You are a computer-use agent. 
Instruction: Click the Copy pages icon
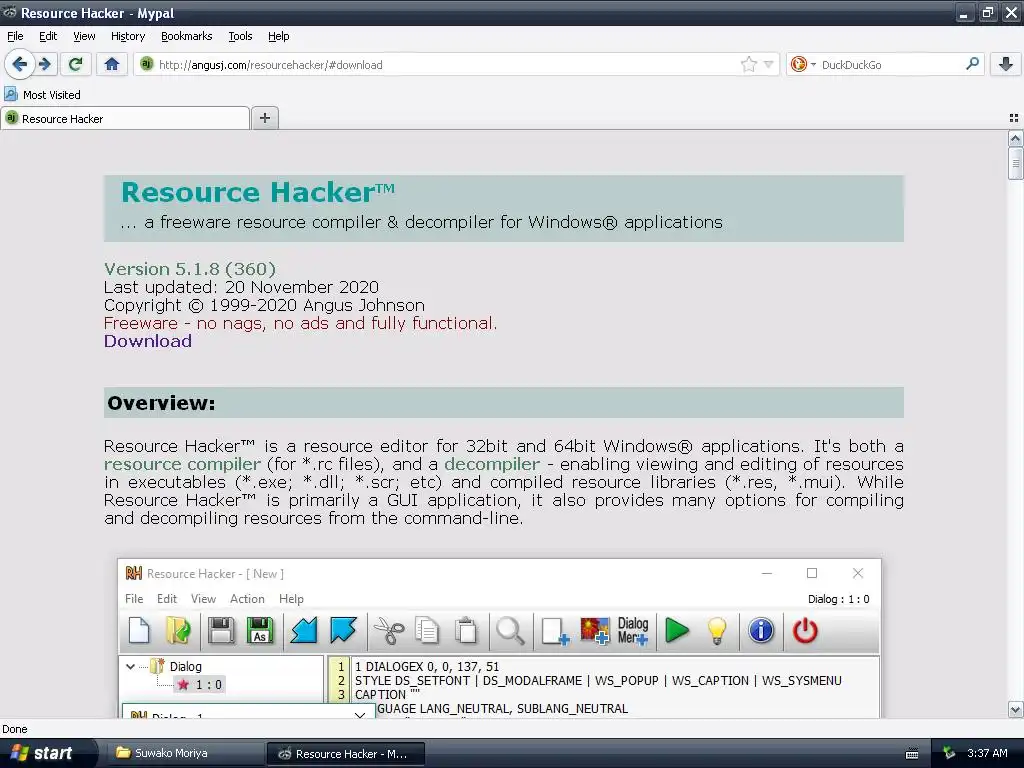pyautogui.click(x=427, y=631)
